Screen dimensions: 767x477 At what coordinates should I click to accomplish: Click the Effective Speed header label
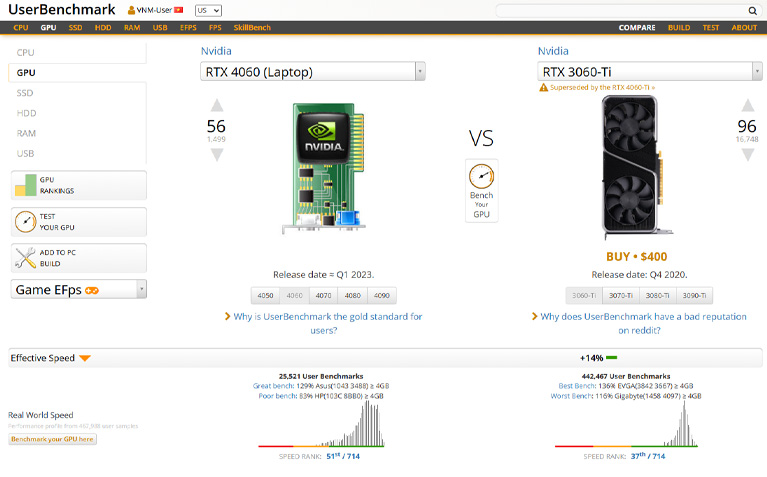point(43,358)
